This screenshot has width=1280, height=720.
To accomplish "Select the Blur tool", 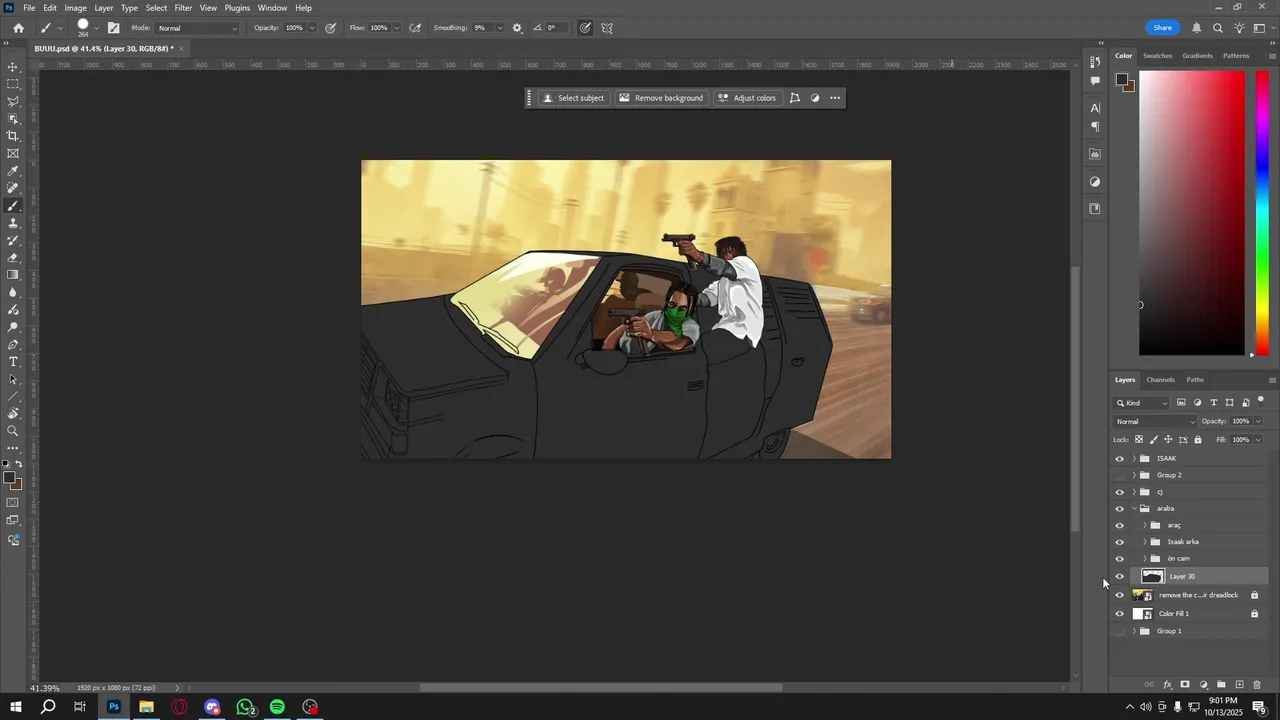I will (13, 292).
